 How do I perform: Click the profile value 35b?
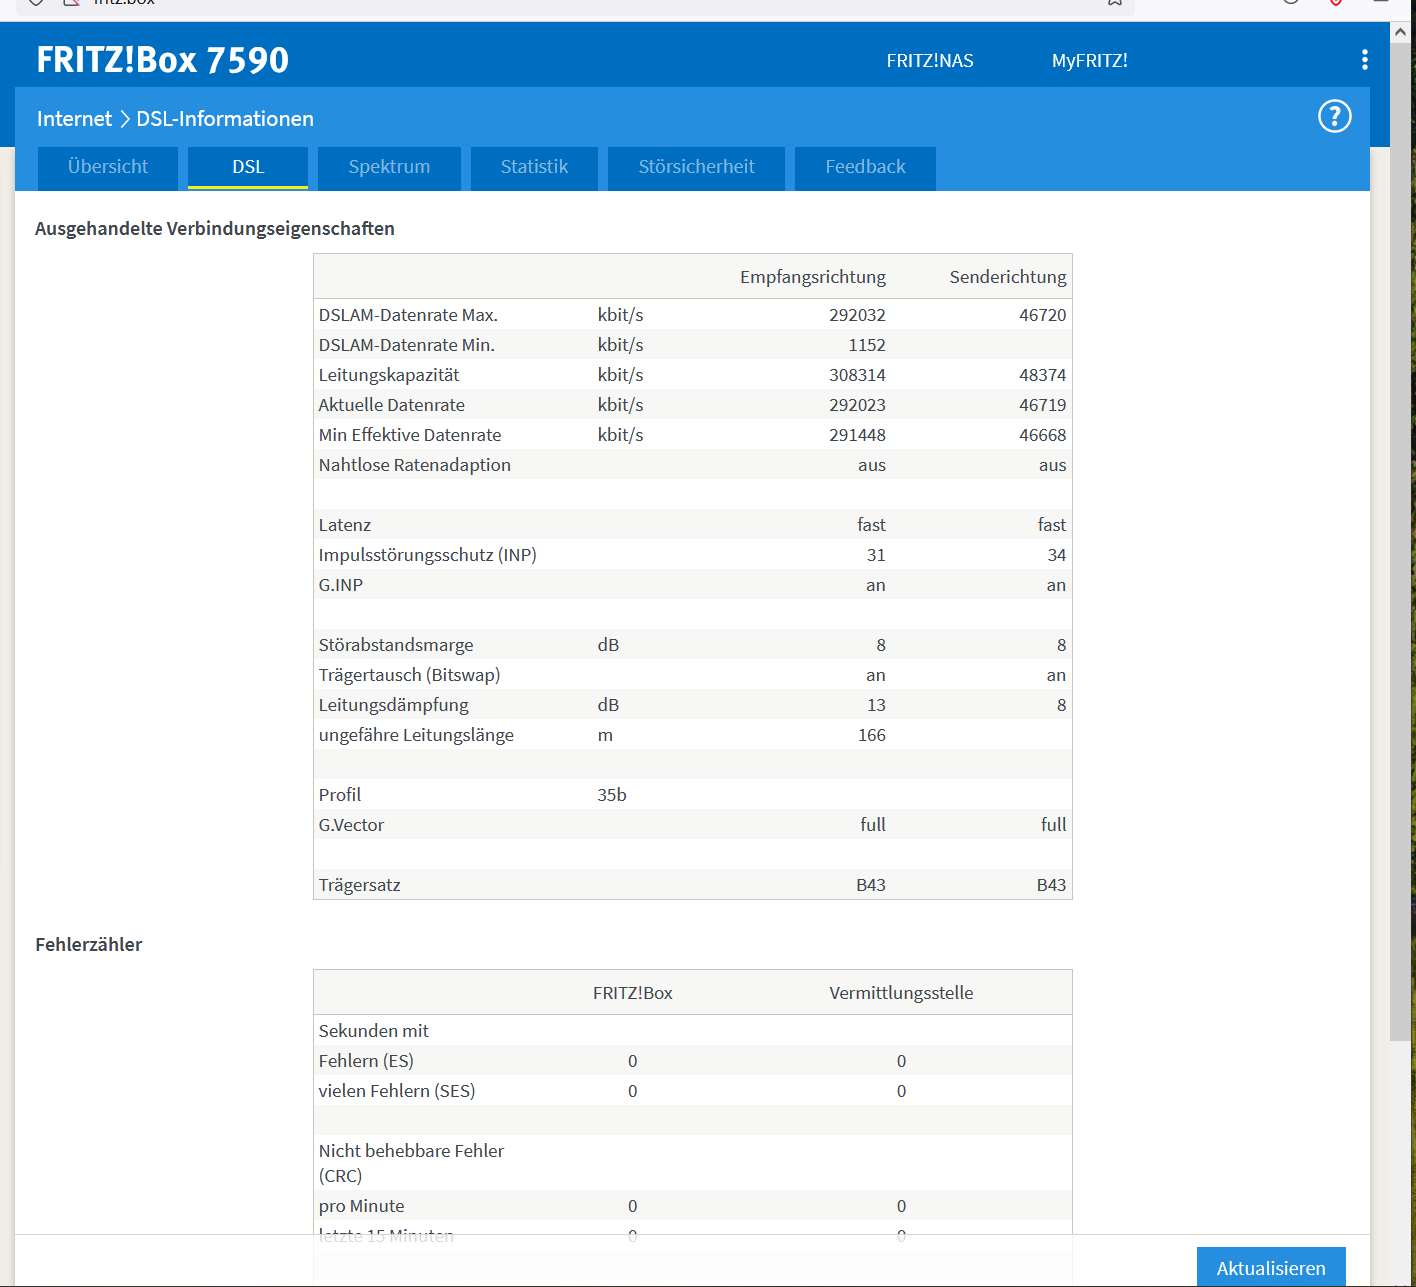(612, 795)
